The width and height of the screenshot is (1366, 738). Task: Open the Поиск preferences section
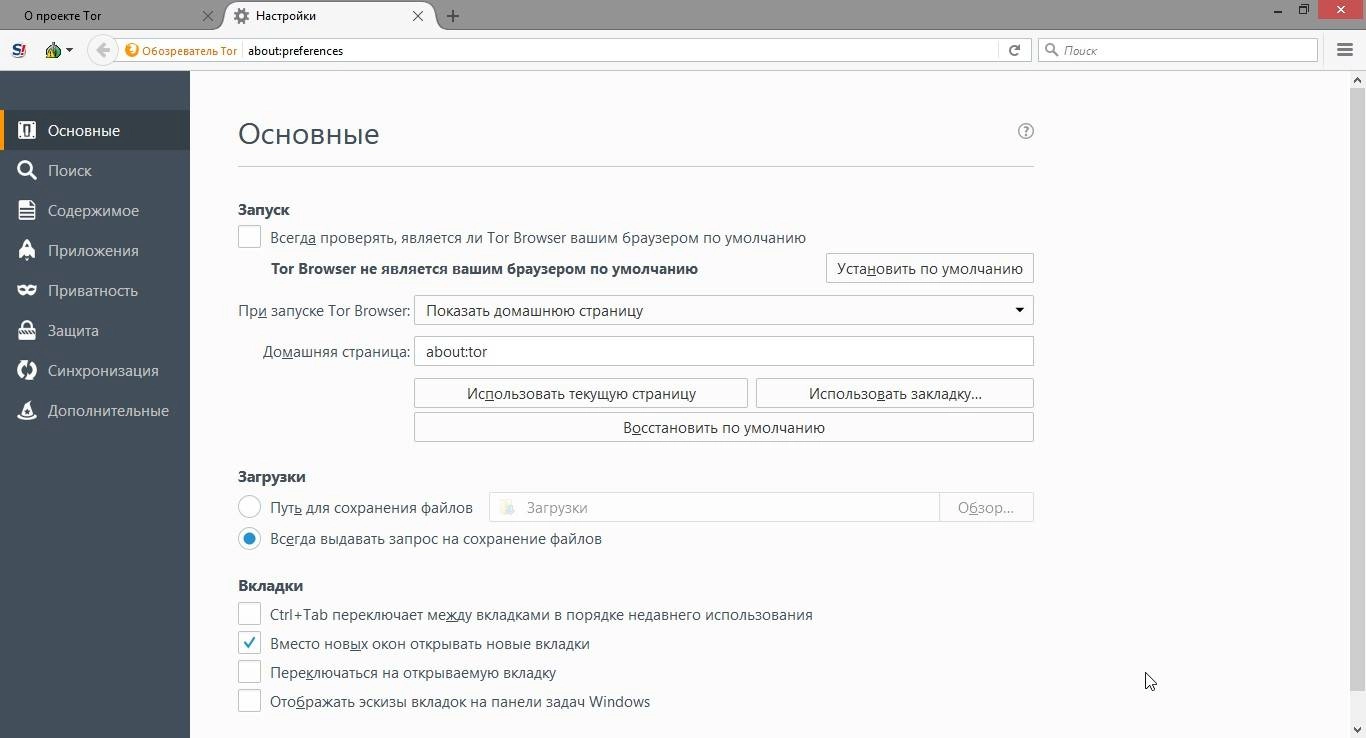click(95, 170)
